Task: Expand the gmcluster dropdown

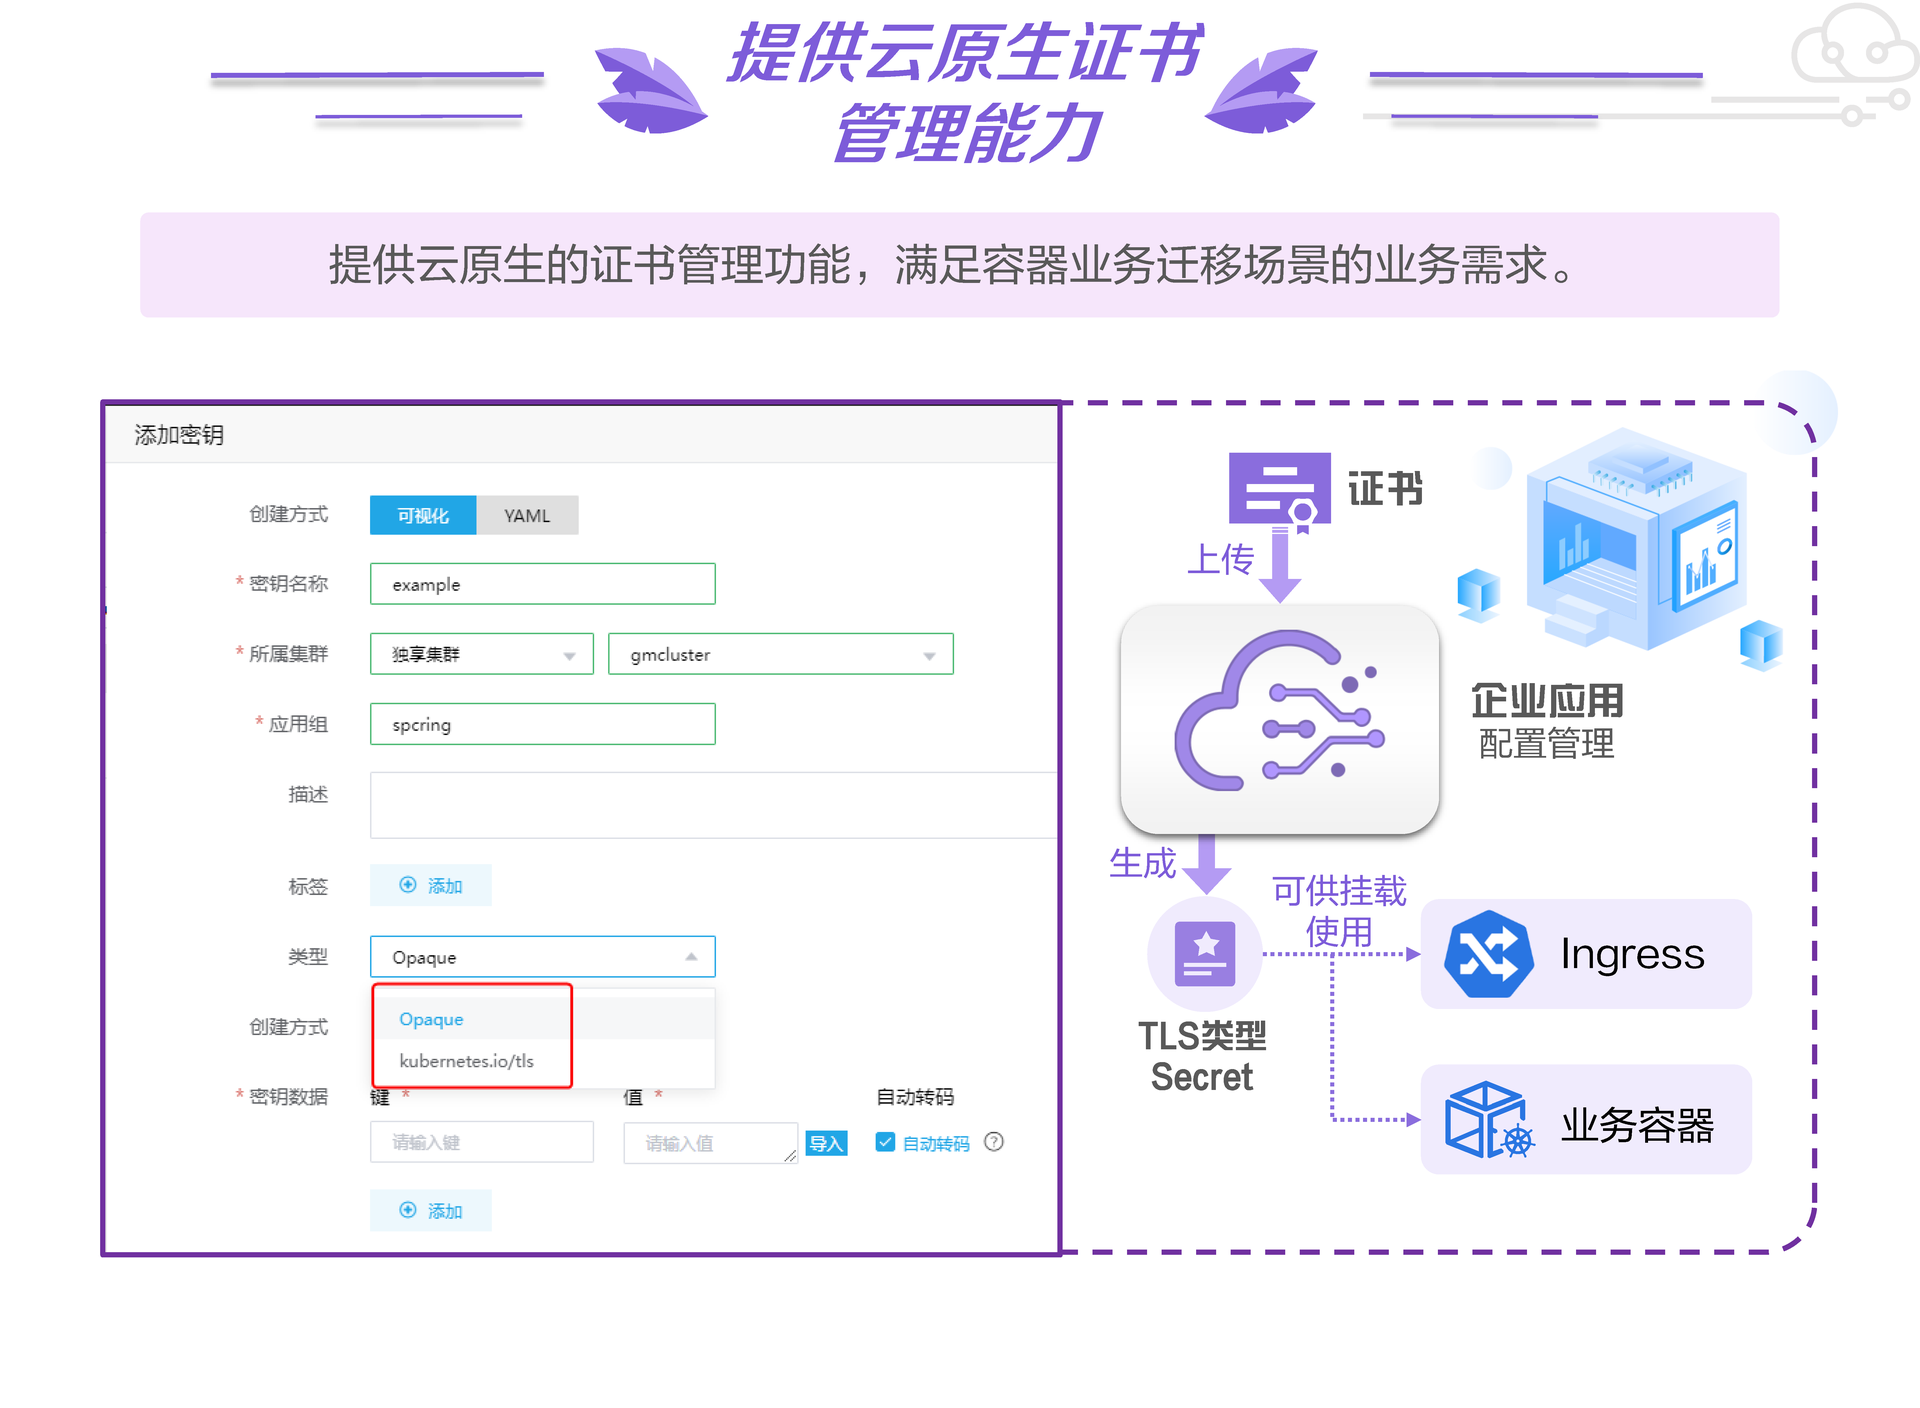Action: pos(780,654)
